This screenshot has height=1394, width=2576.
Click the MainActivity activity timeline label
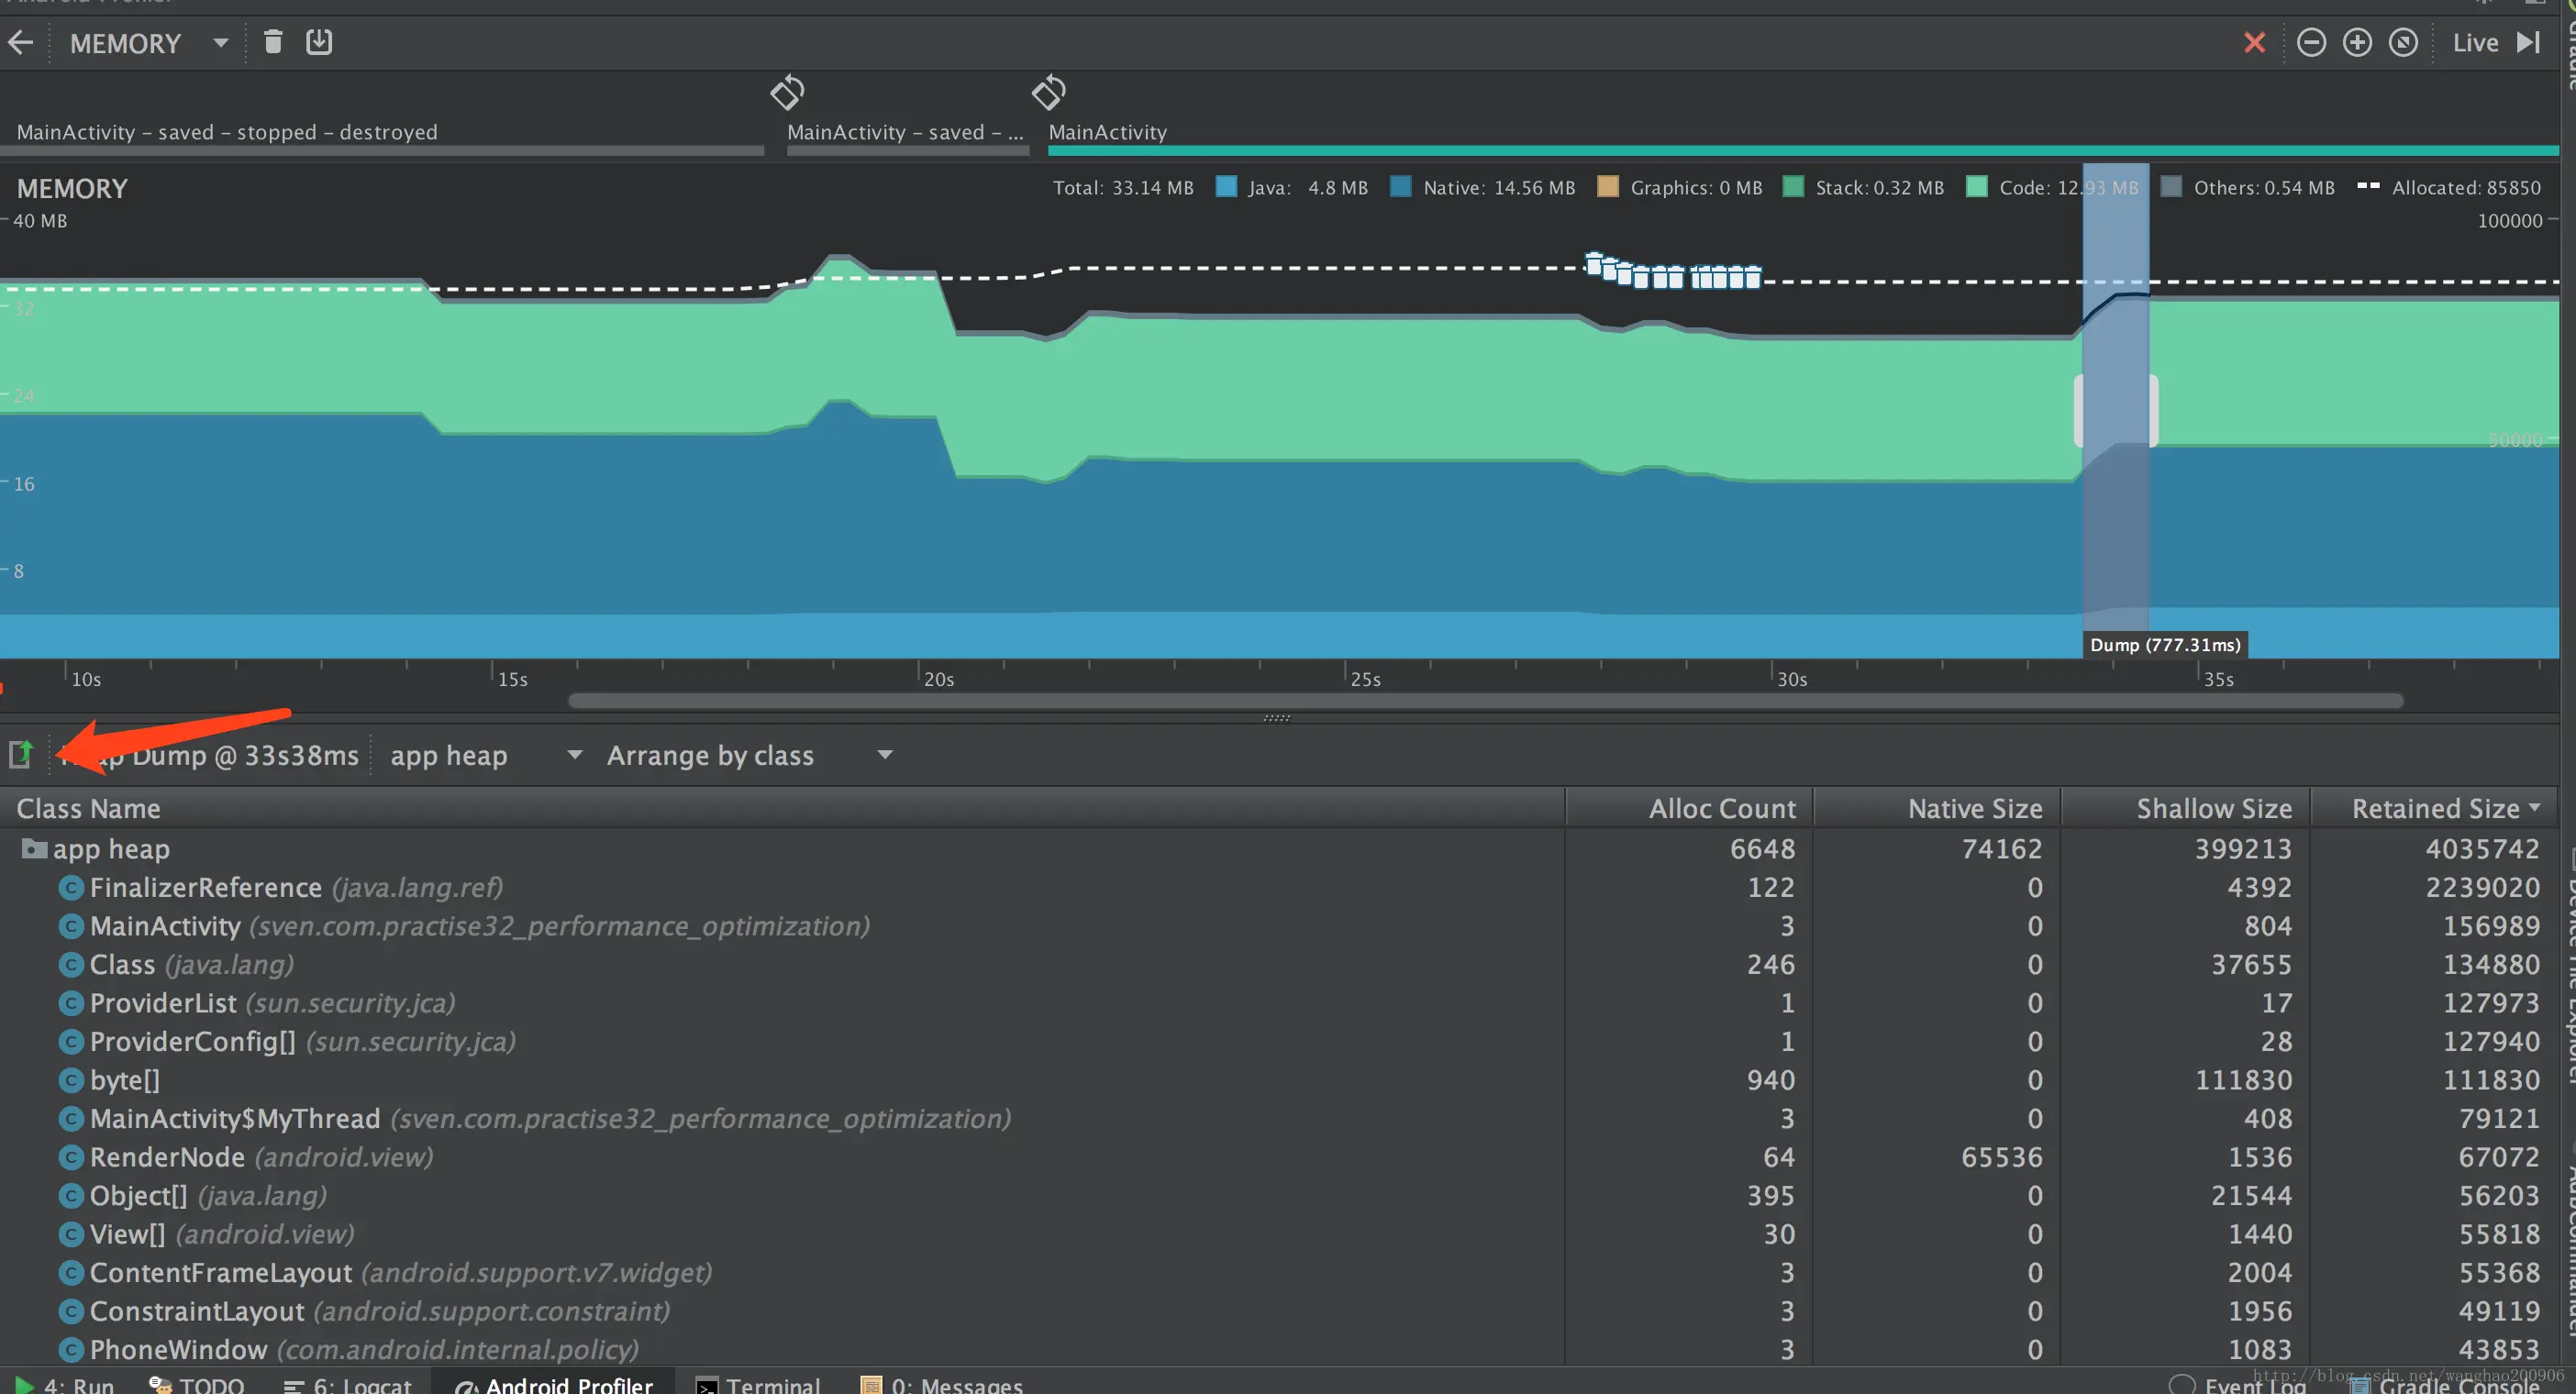click(x=1107, y=132)
